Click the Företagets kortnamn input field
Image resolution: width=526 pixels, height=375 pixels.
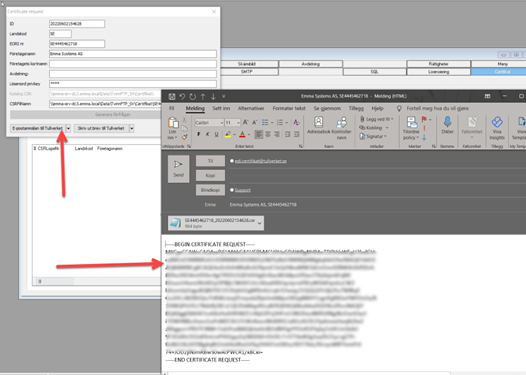(x=133, y=64)
